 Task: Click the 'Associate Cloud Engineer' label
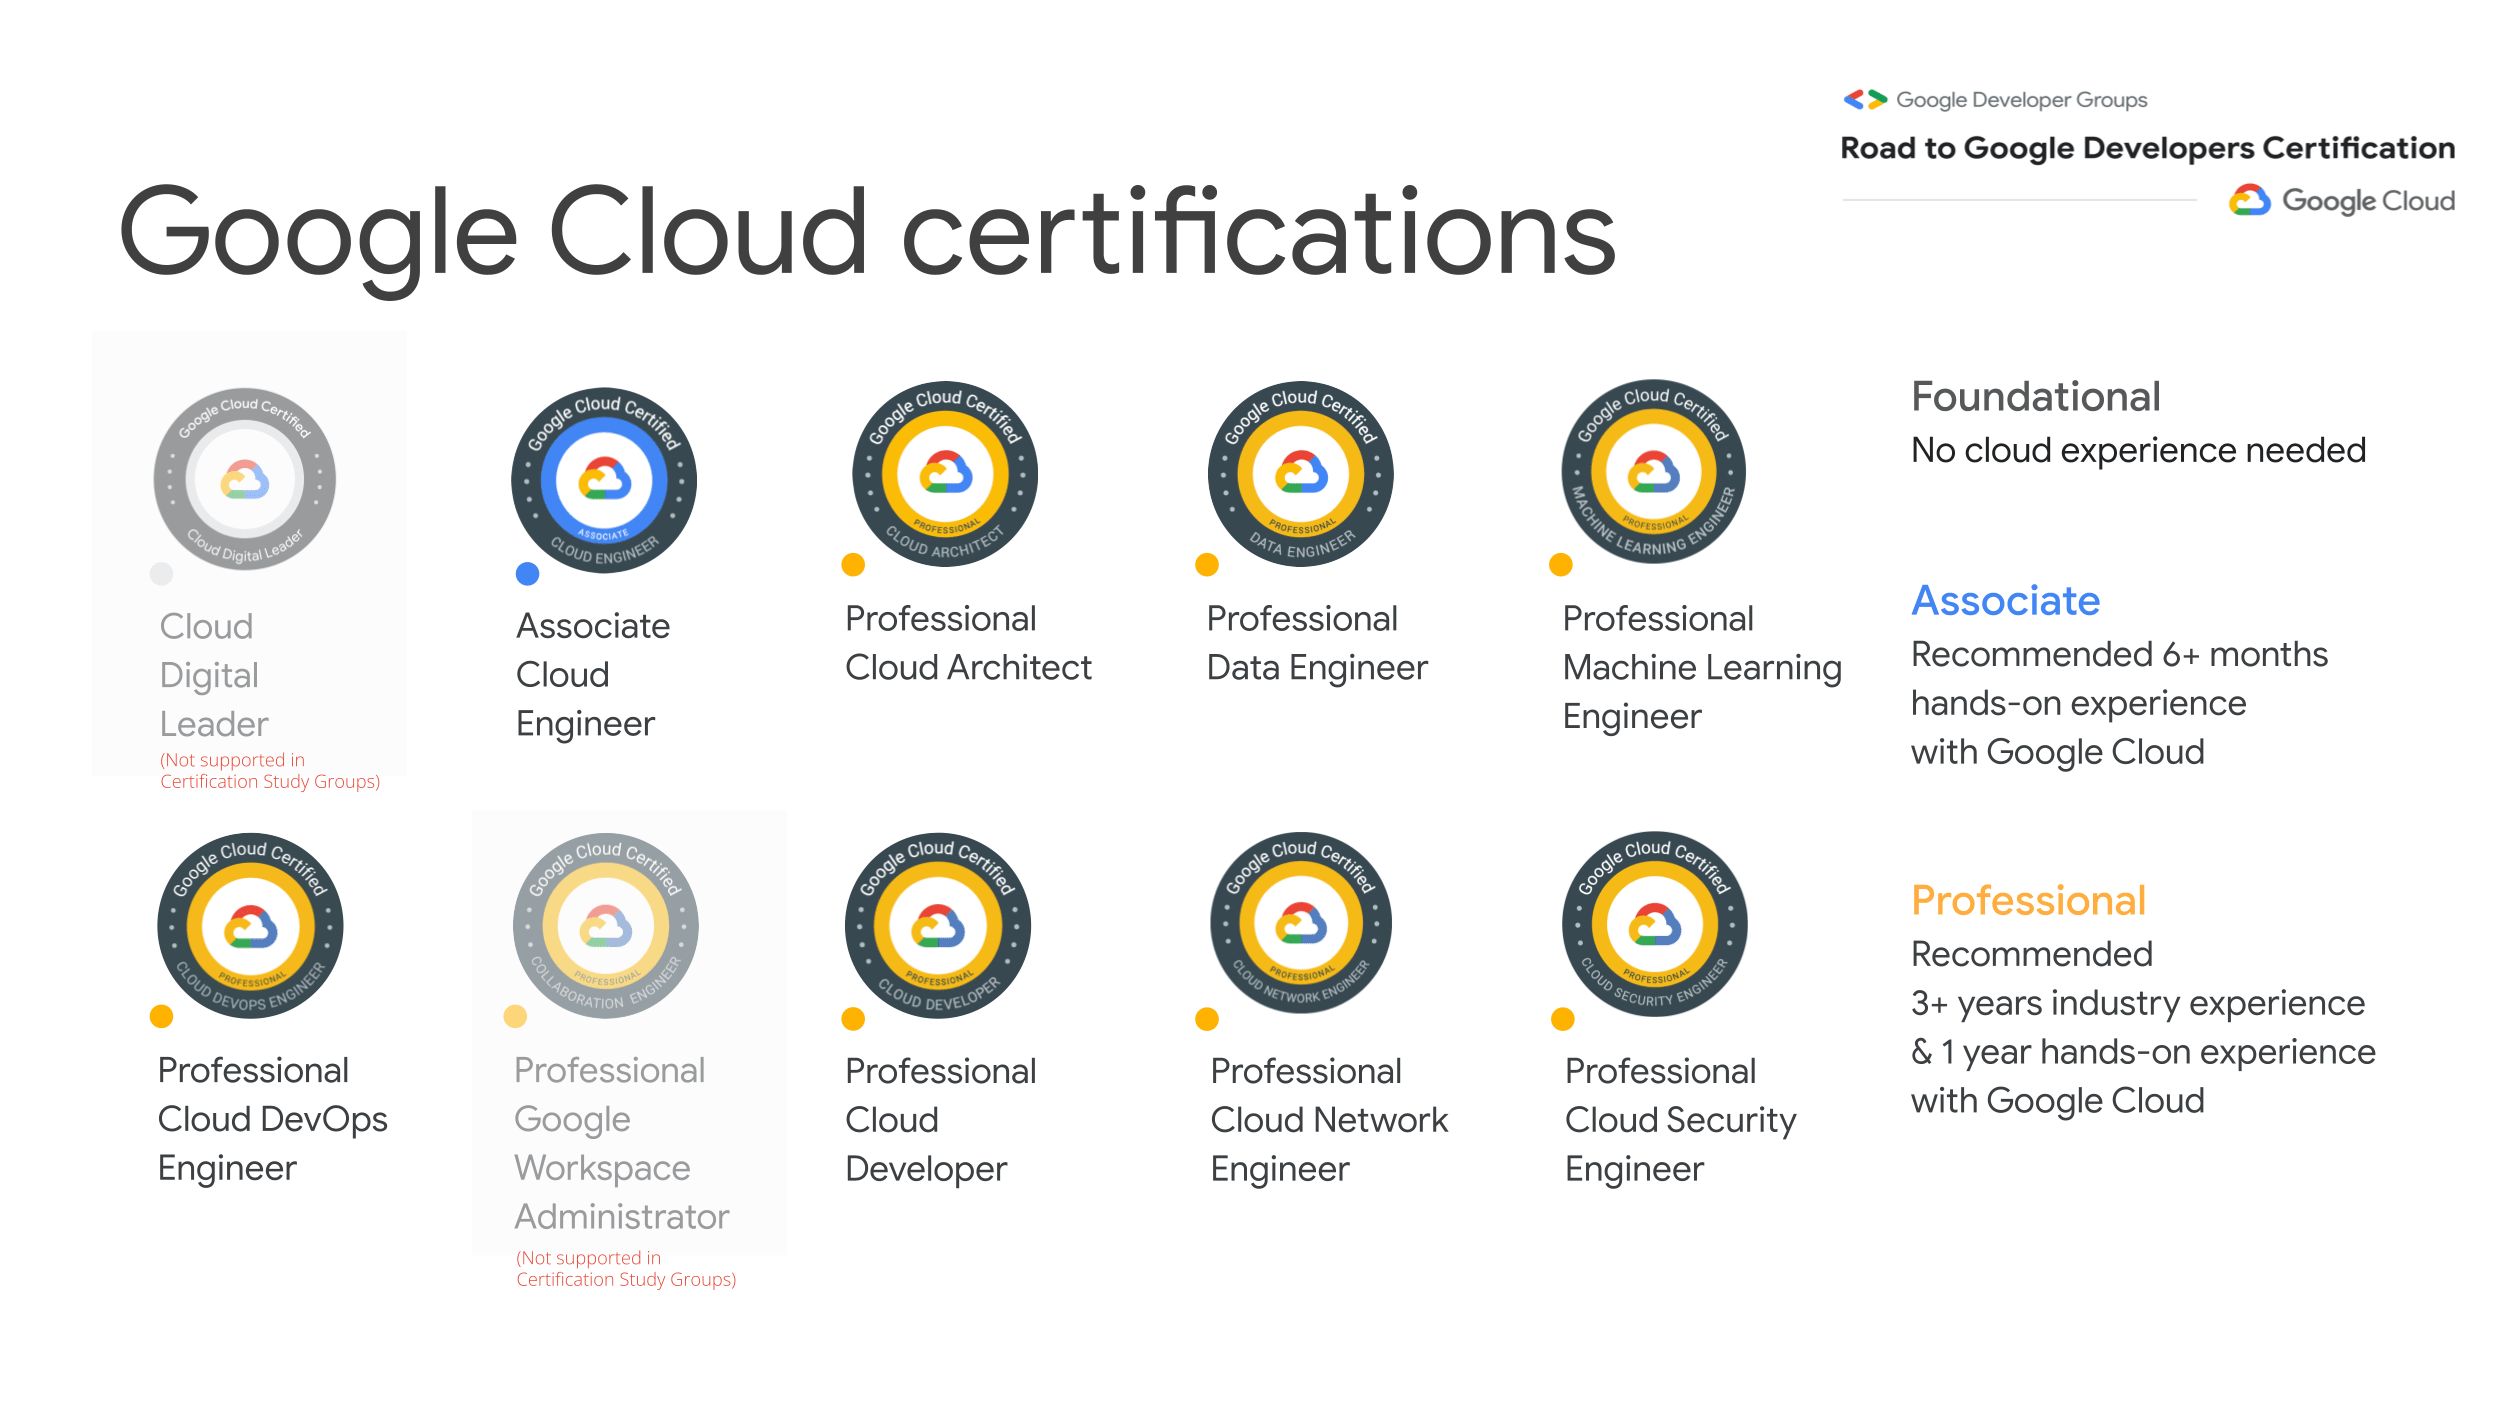tap(593, 675)
